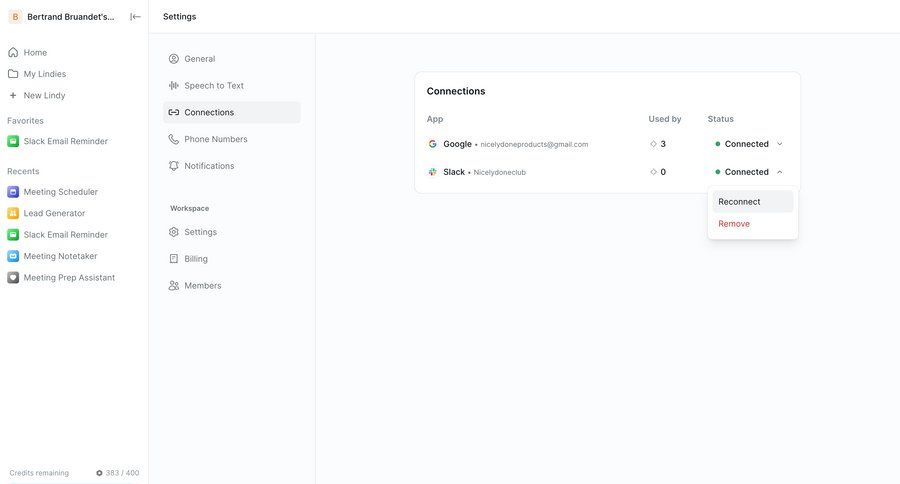
Task: Click the Slack workspace name Nicelydoneclub
Action: tap(499, 172)
